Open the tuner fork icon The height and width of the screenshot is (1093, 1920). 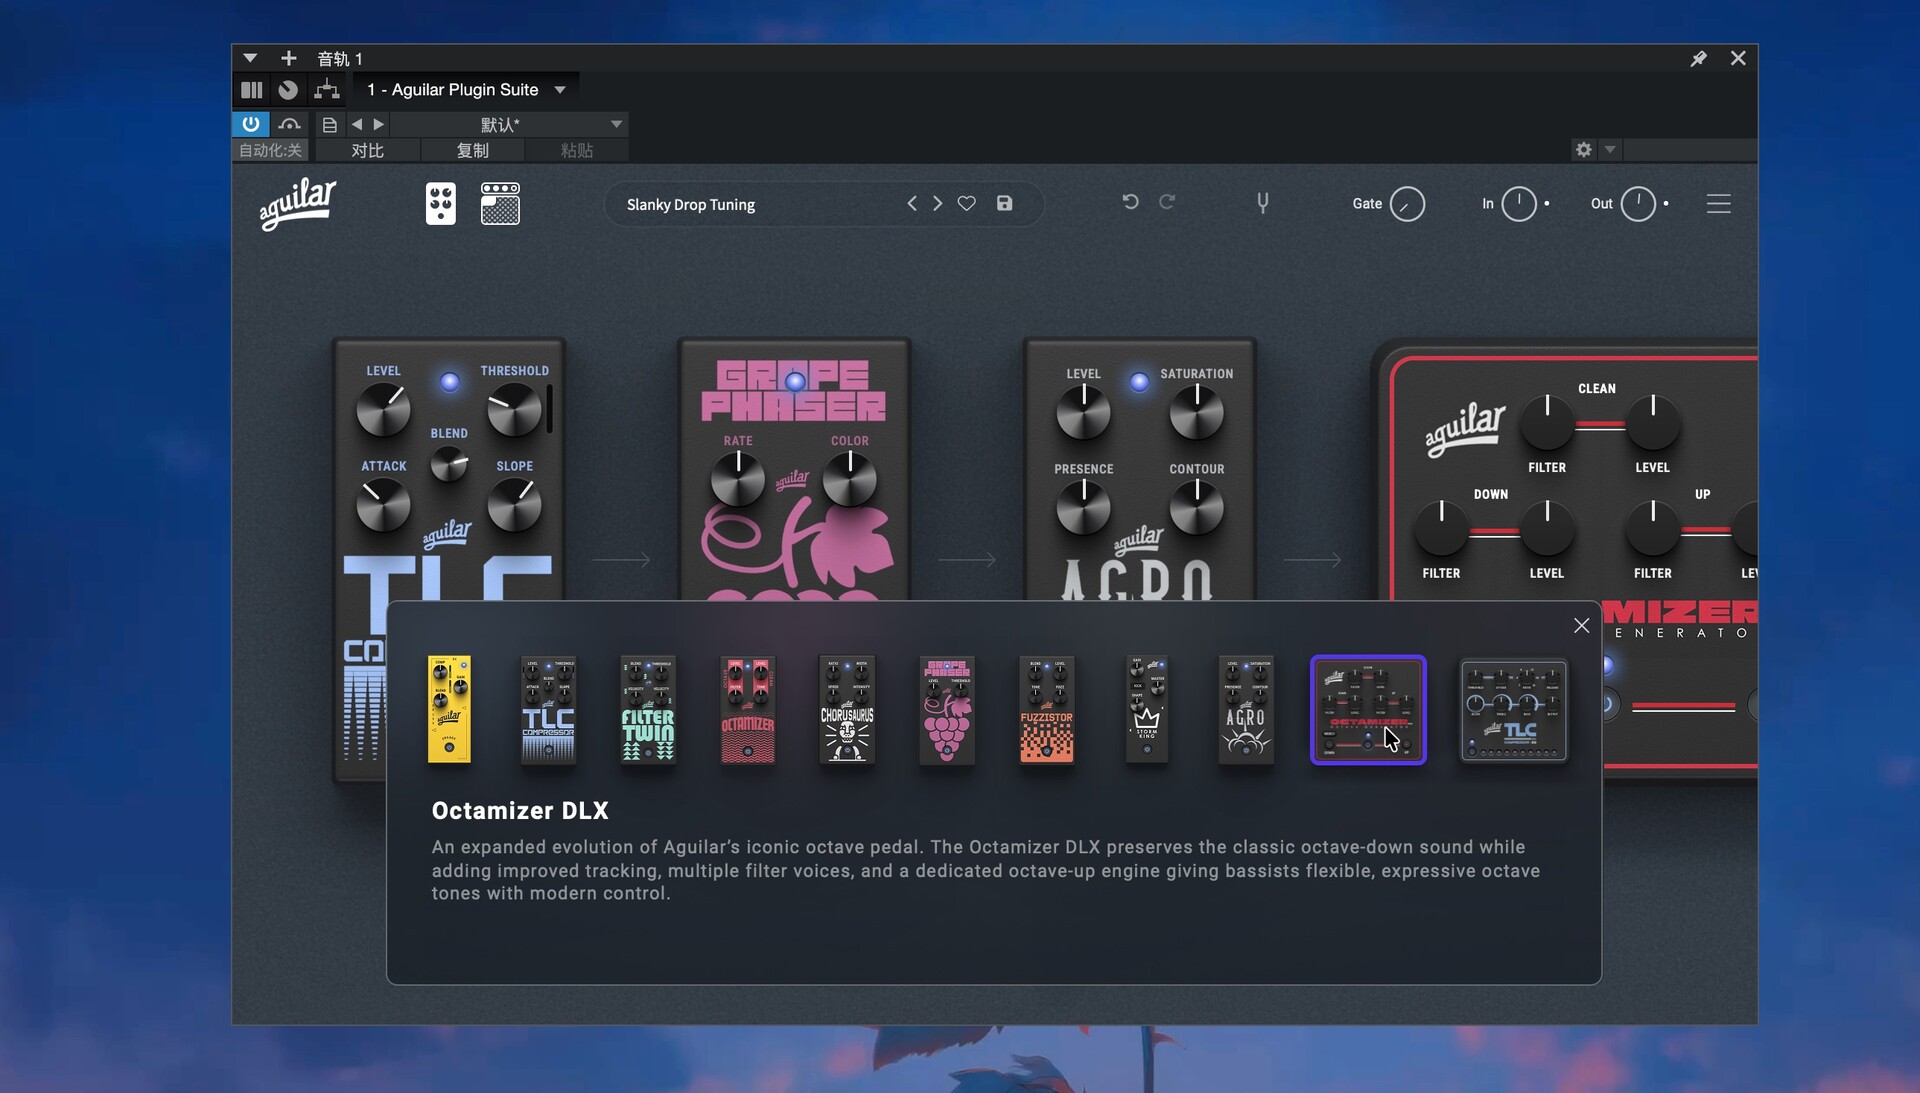pos(1263,204)
